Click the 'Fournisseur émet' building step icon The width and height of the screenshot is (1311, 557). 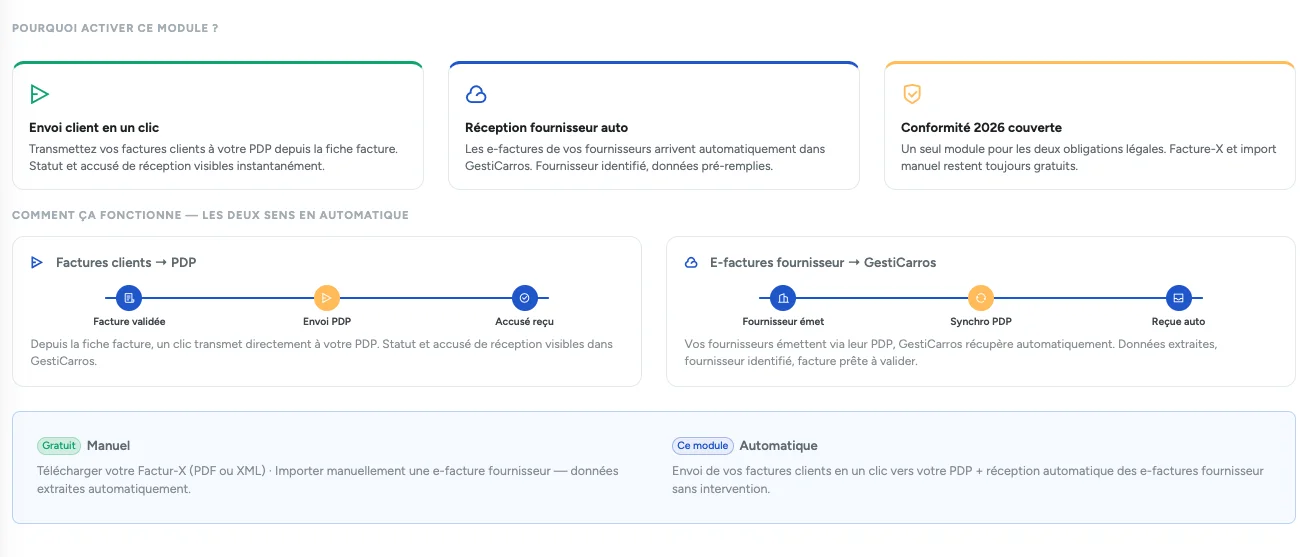click(x=783, y=298)
